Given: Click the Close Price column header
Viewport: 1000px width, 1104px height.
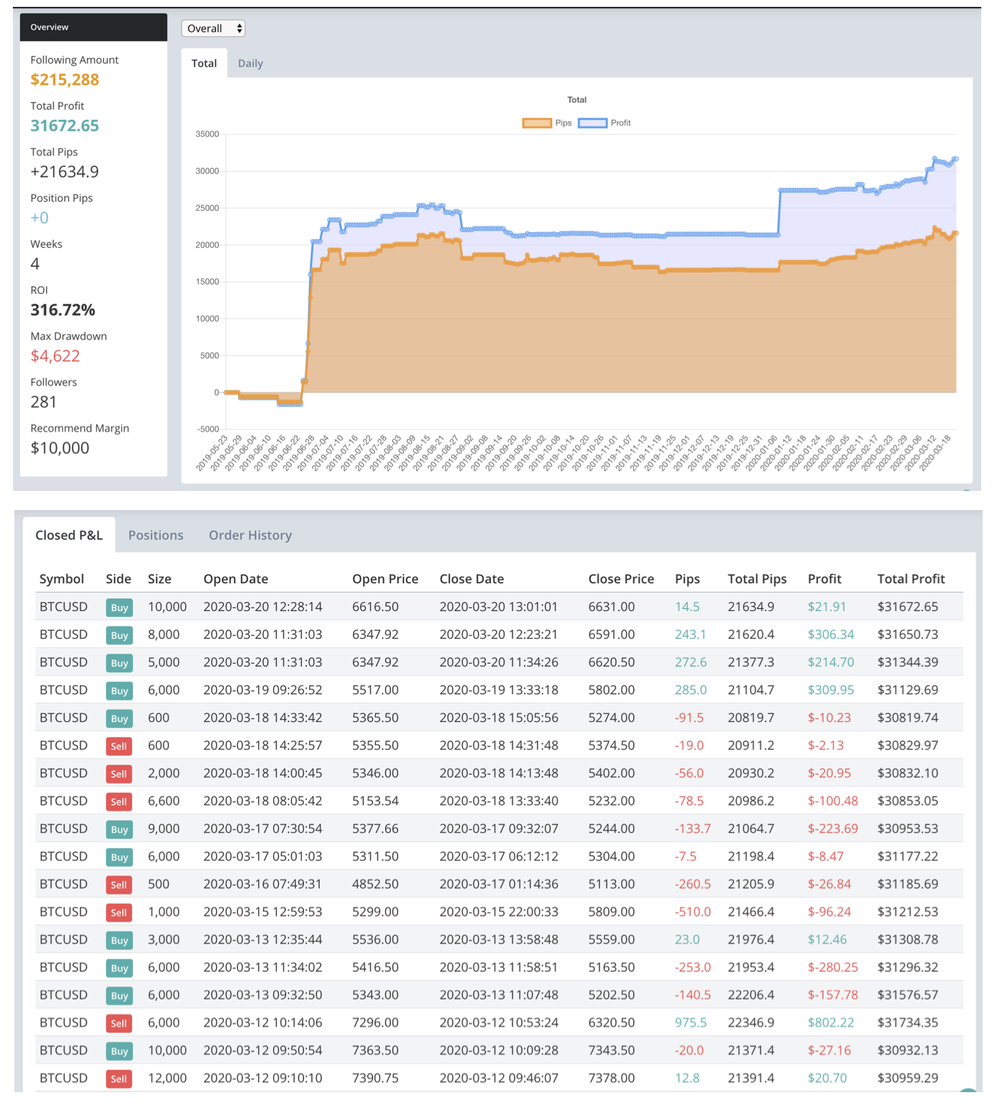Looking at the screenshot, I should point(621,579).
